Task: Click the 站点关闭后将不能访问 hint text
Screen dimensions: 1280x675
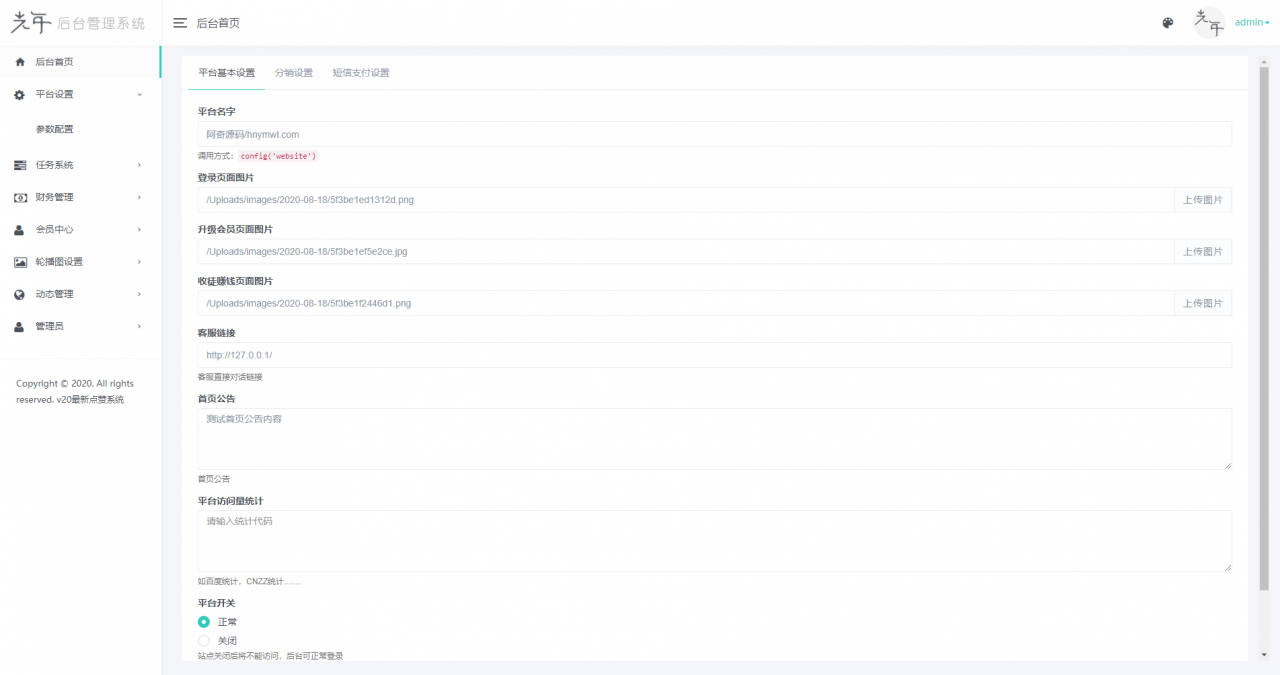Action: [270, 656]
